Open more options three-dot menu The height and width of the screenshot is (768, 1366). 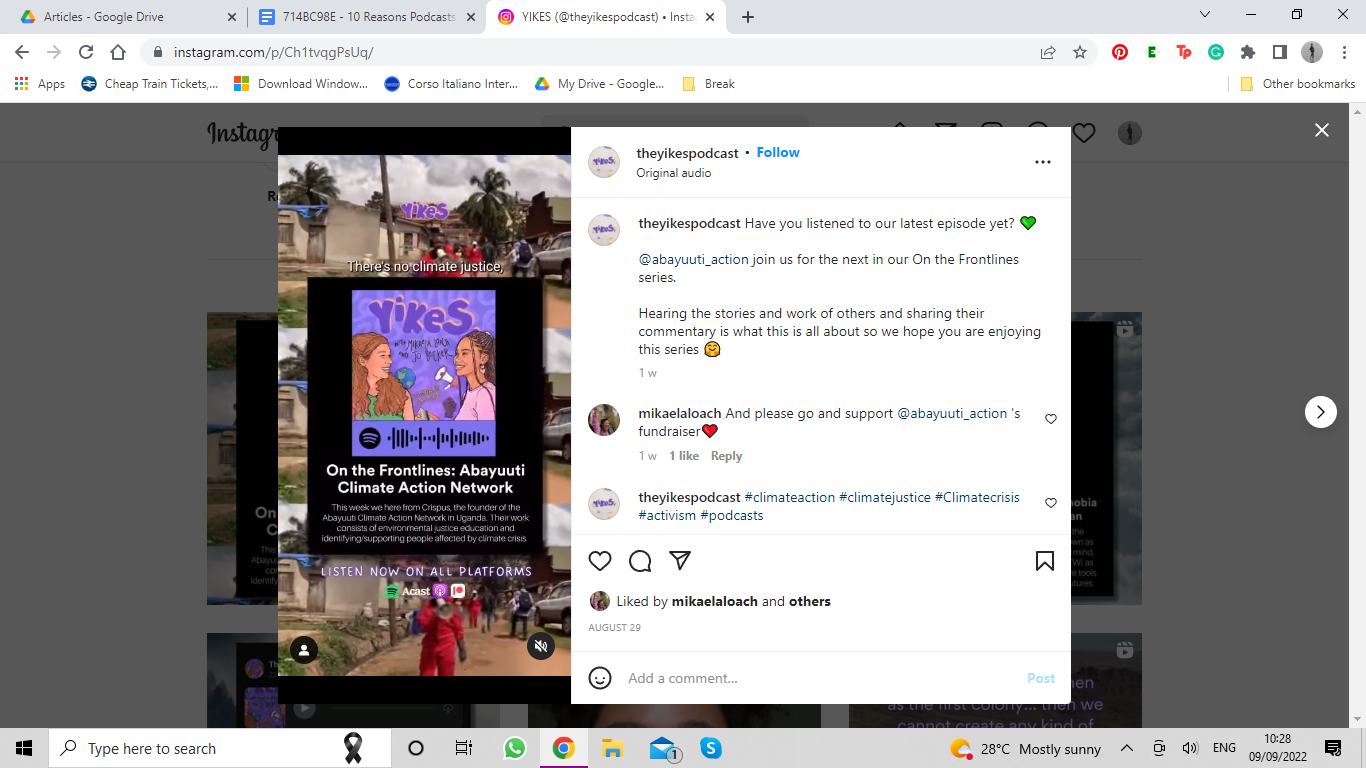pos(1042,162)
